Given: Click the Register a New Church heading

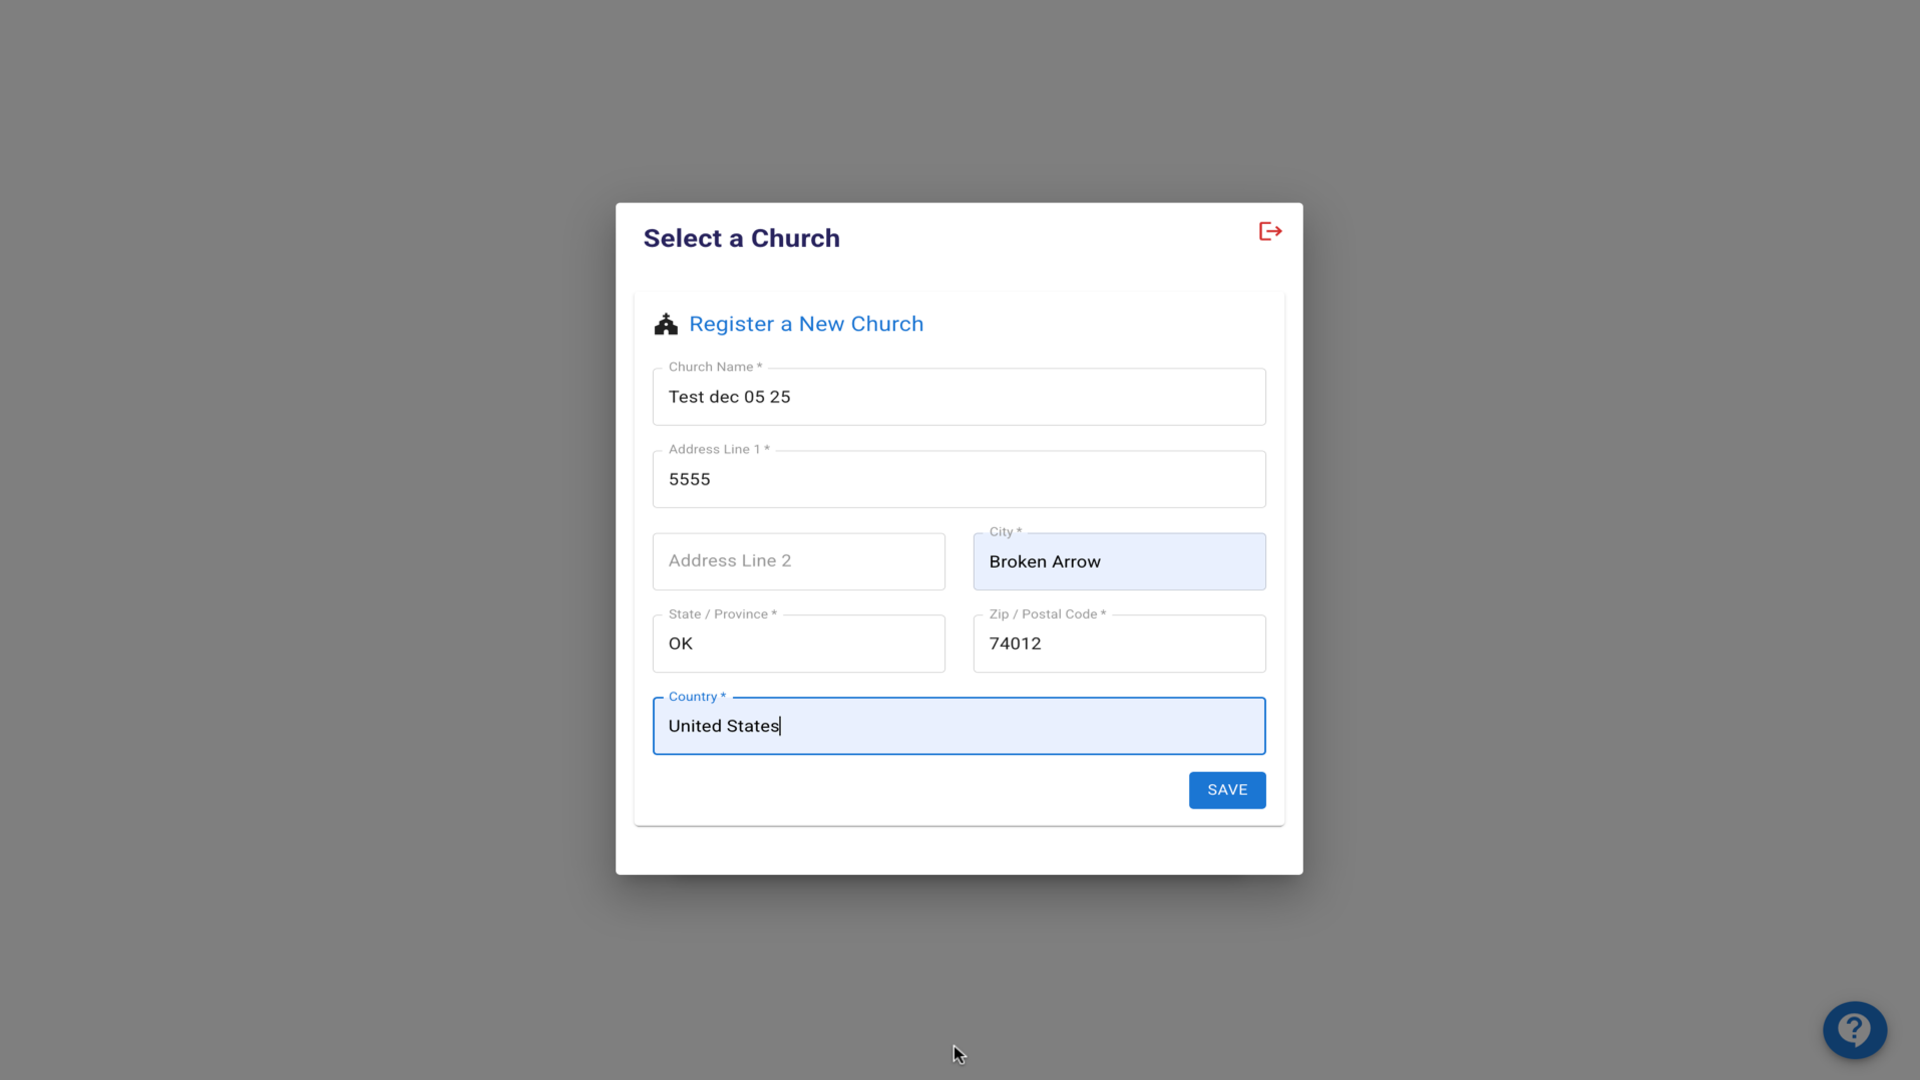Looking at the screenshot, I should click(x=806, y=324).
